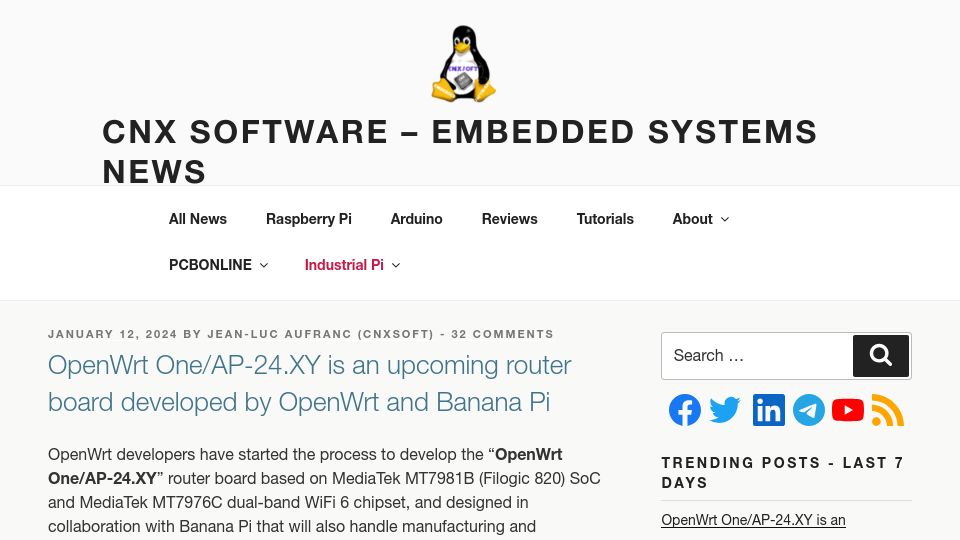Focus the Search input field
Screen dimensions: 960x540
(757, 356)
